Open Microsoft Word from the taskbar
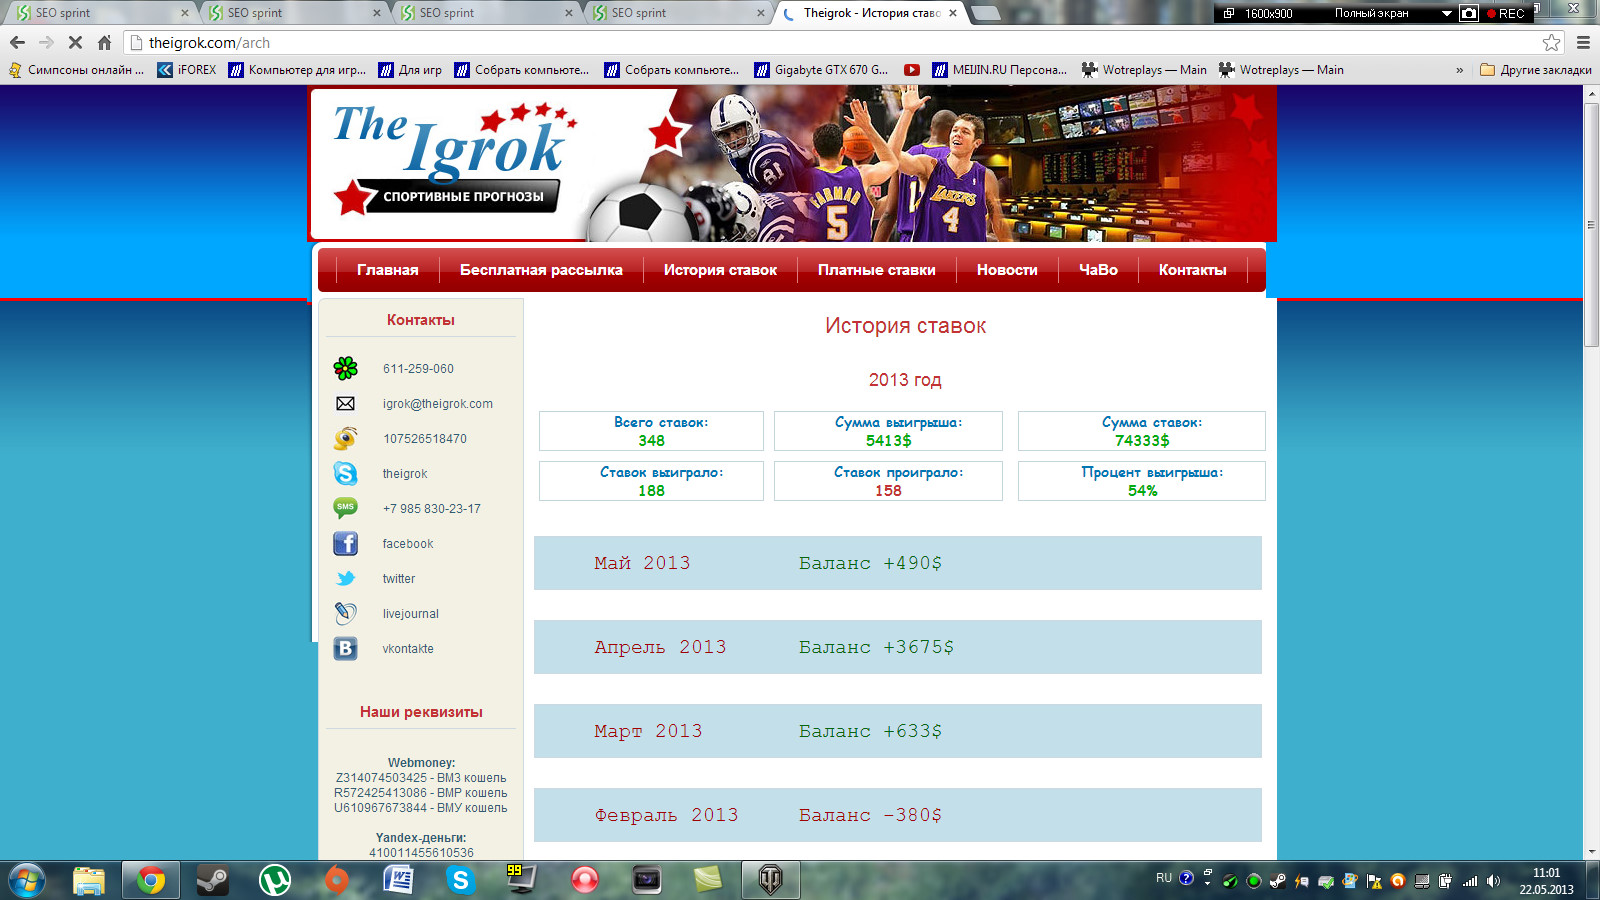1600x900 pixels. (x=399, y=880)
